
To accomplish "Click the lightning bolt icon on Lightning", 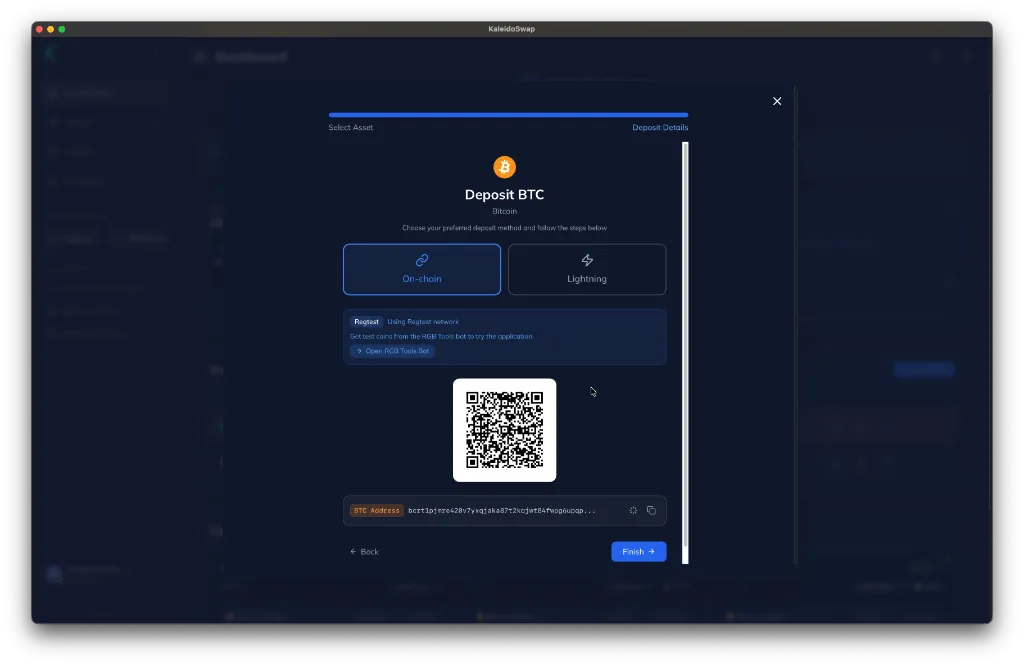I will click(586, 258).
